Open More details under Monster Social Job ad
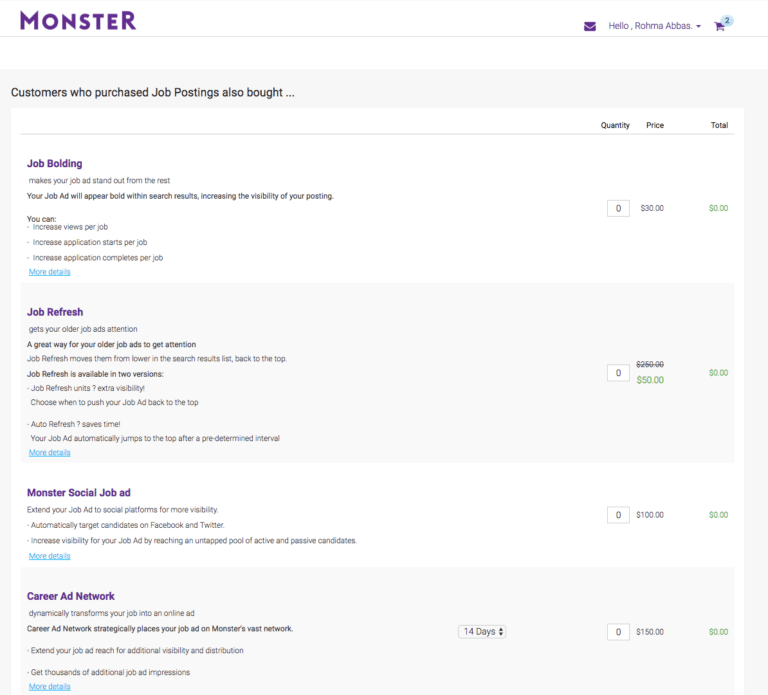 tap(49, 556)
